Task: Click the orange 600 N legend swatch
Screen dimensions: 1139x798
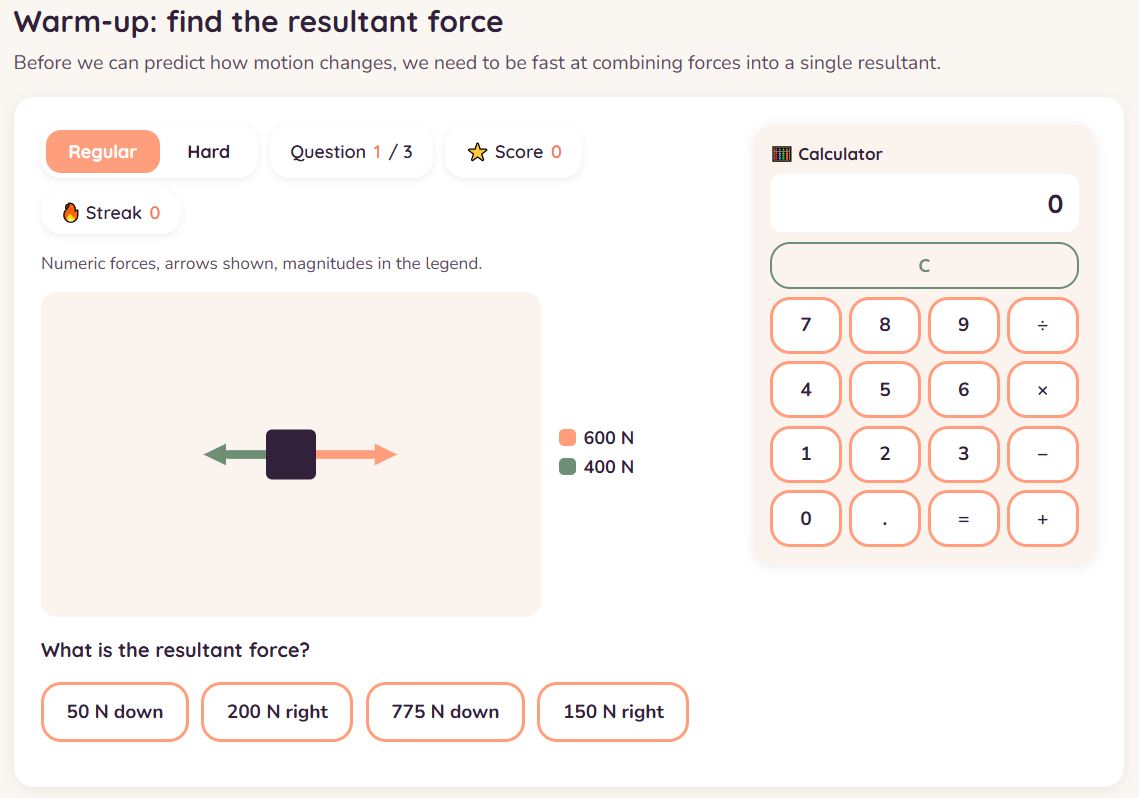Action: pyautogui.click(x=567, y=438)
